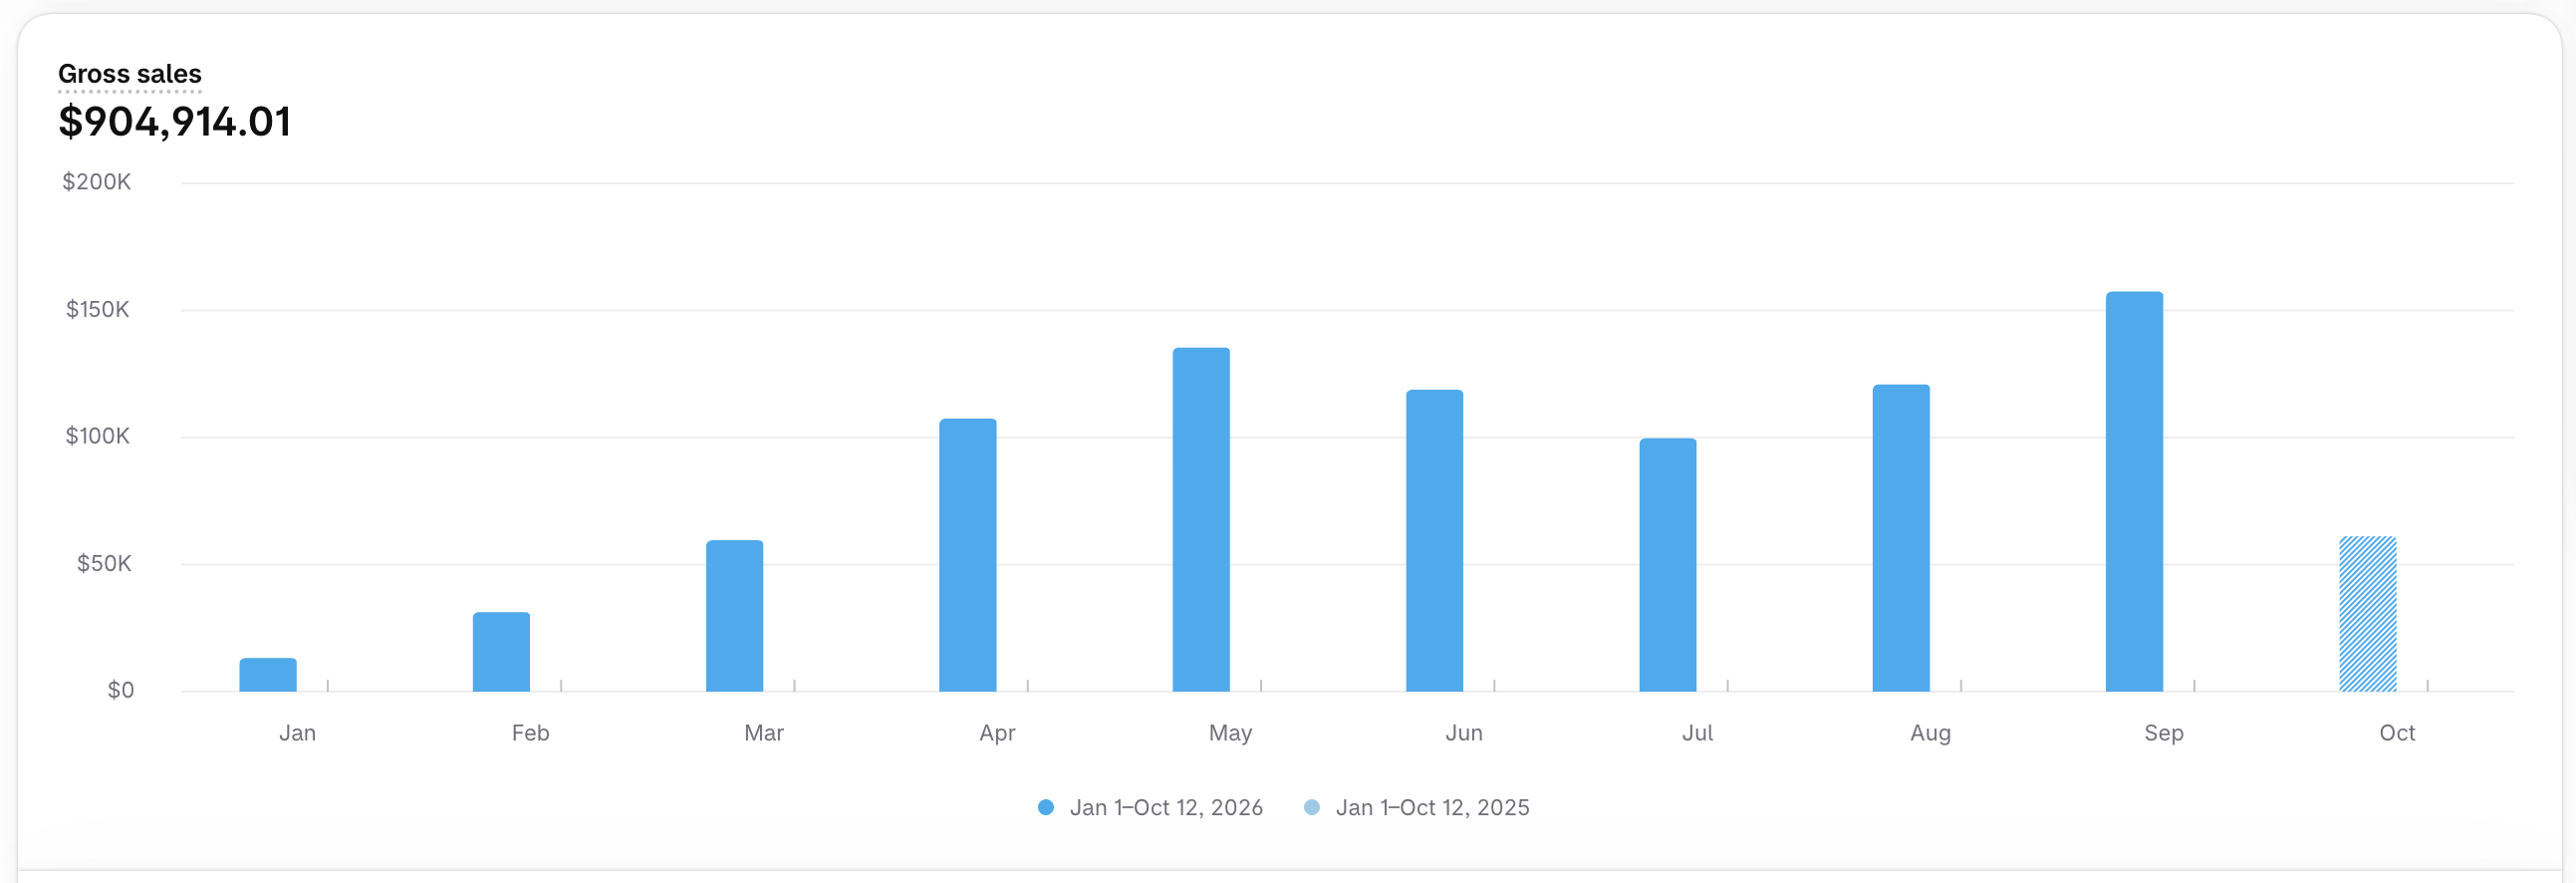
Task: Toggle the Jan 1–Oct 12, 2026 legend series
Action: tap(1151, 808)
